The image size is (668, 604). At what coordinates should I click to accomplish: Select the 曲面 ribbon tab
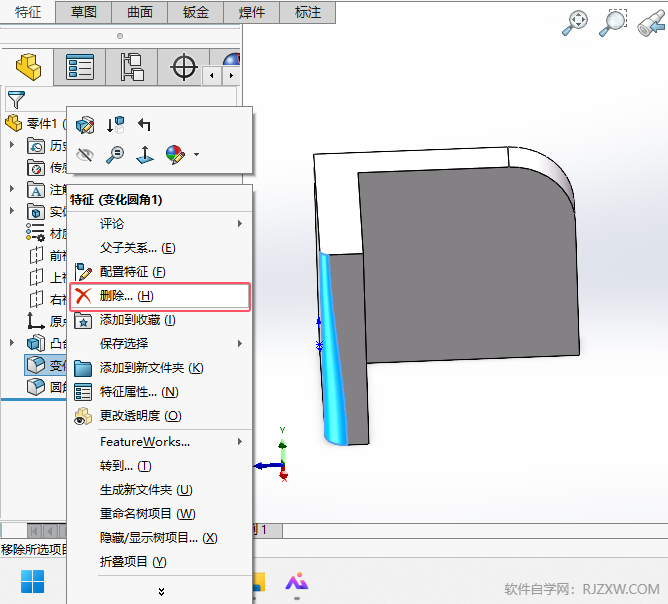pyautogui.click(x=140, y=12)
